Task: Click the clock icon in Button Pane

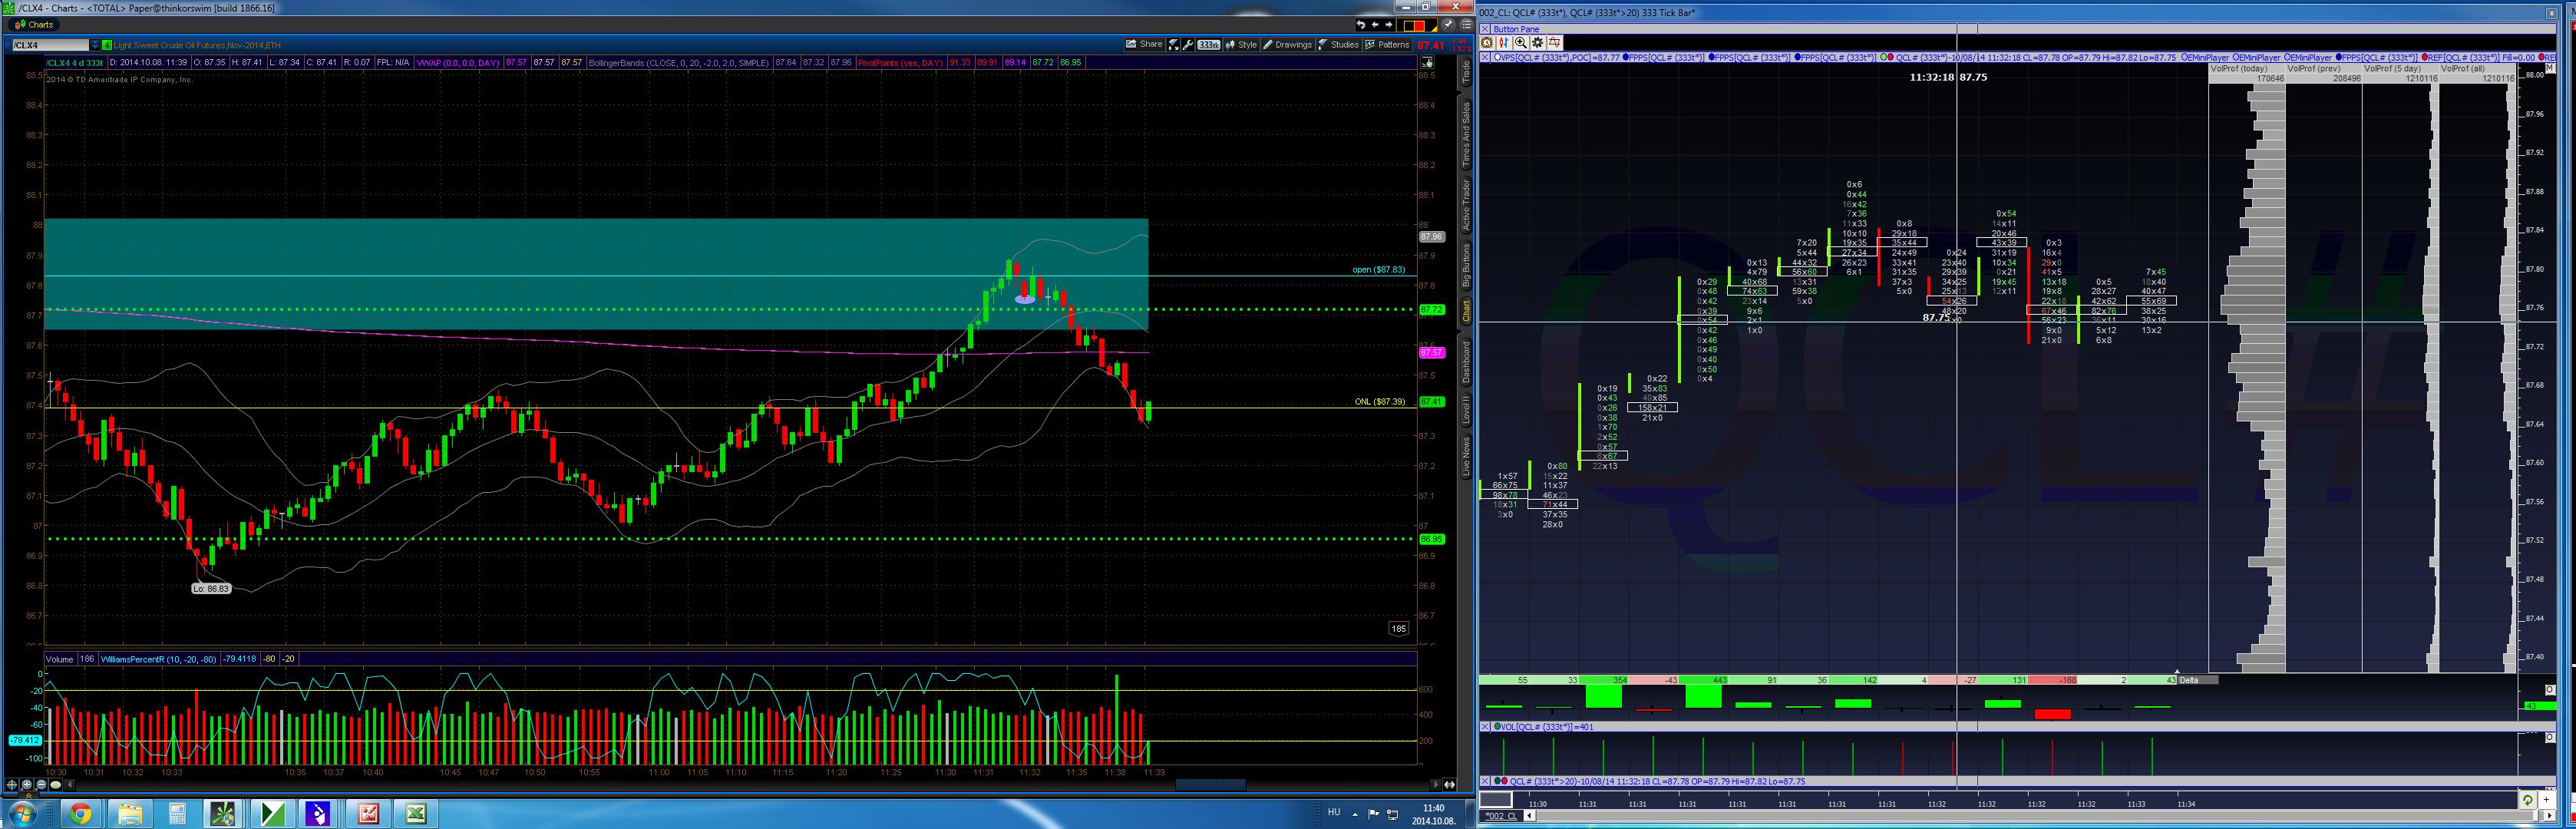Action: coord(1487,42)
